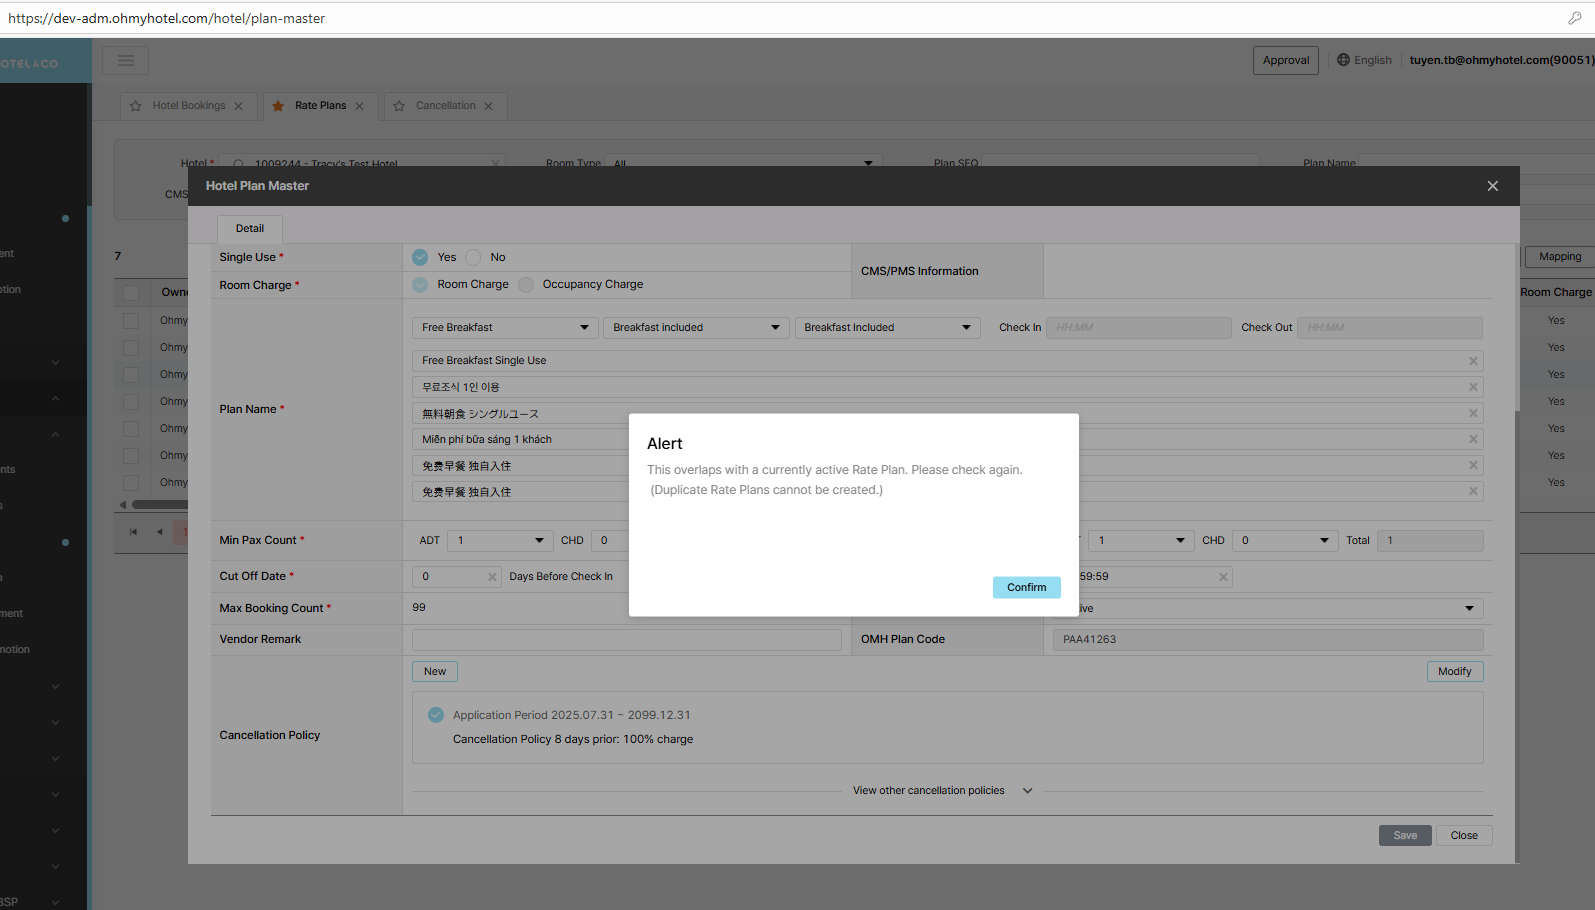Click the globe icon beside English
This screenshot has width=1595, height=910.
1343,60
